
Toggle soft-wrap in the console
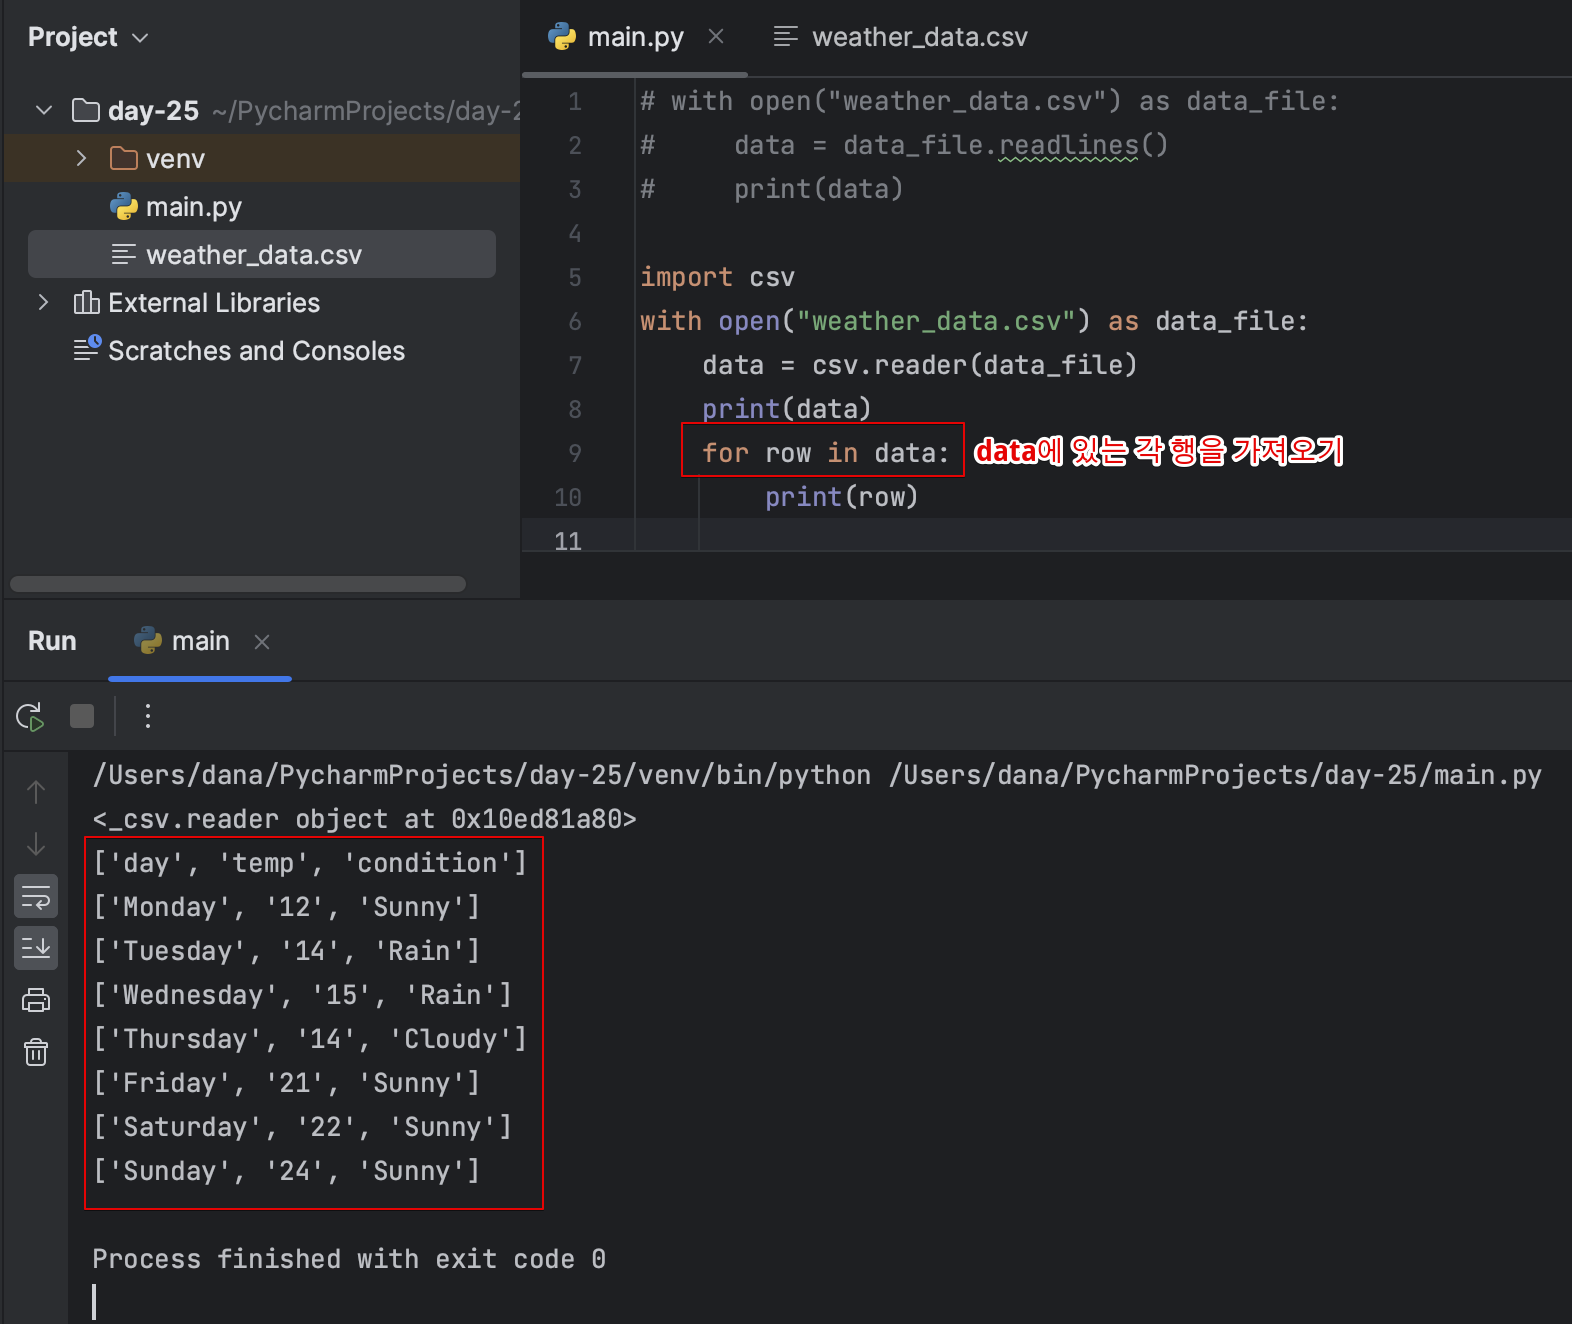(x=36, y=897)
